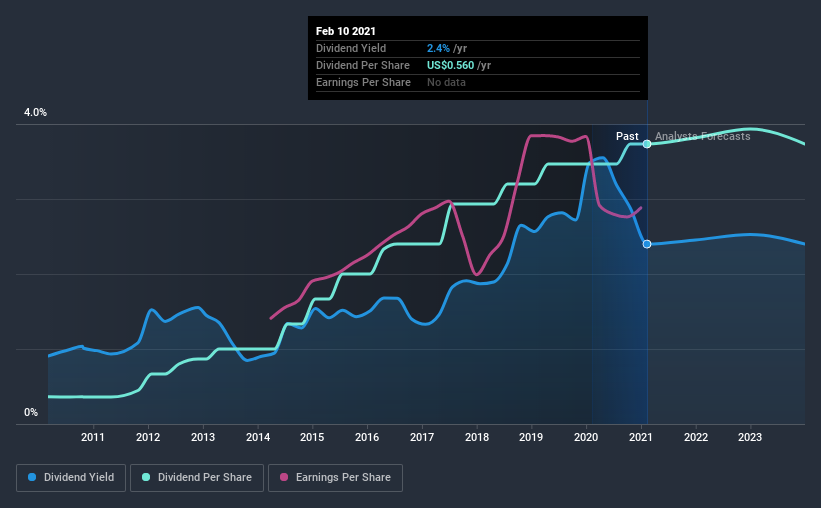Click the Past label on the chart
This screenshot has width=821, height=508.
click(x=627, y=136)
